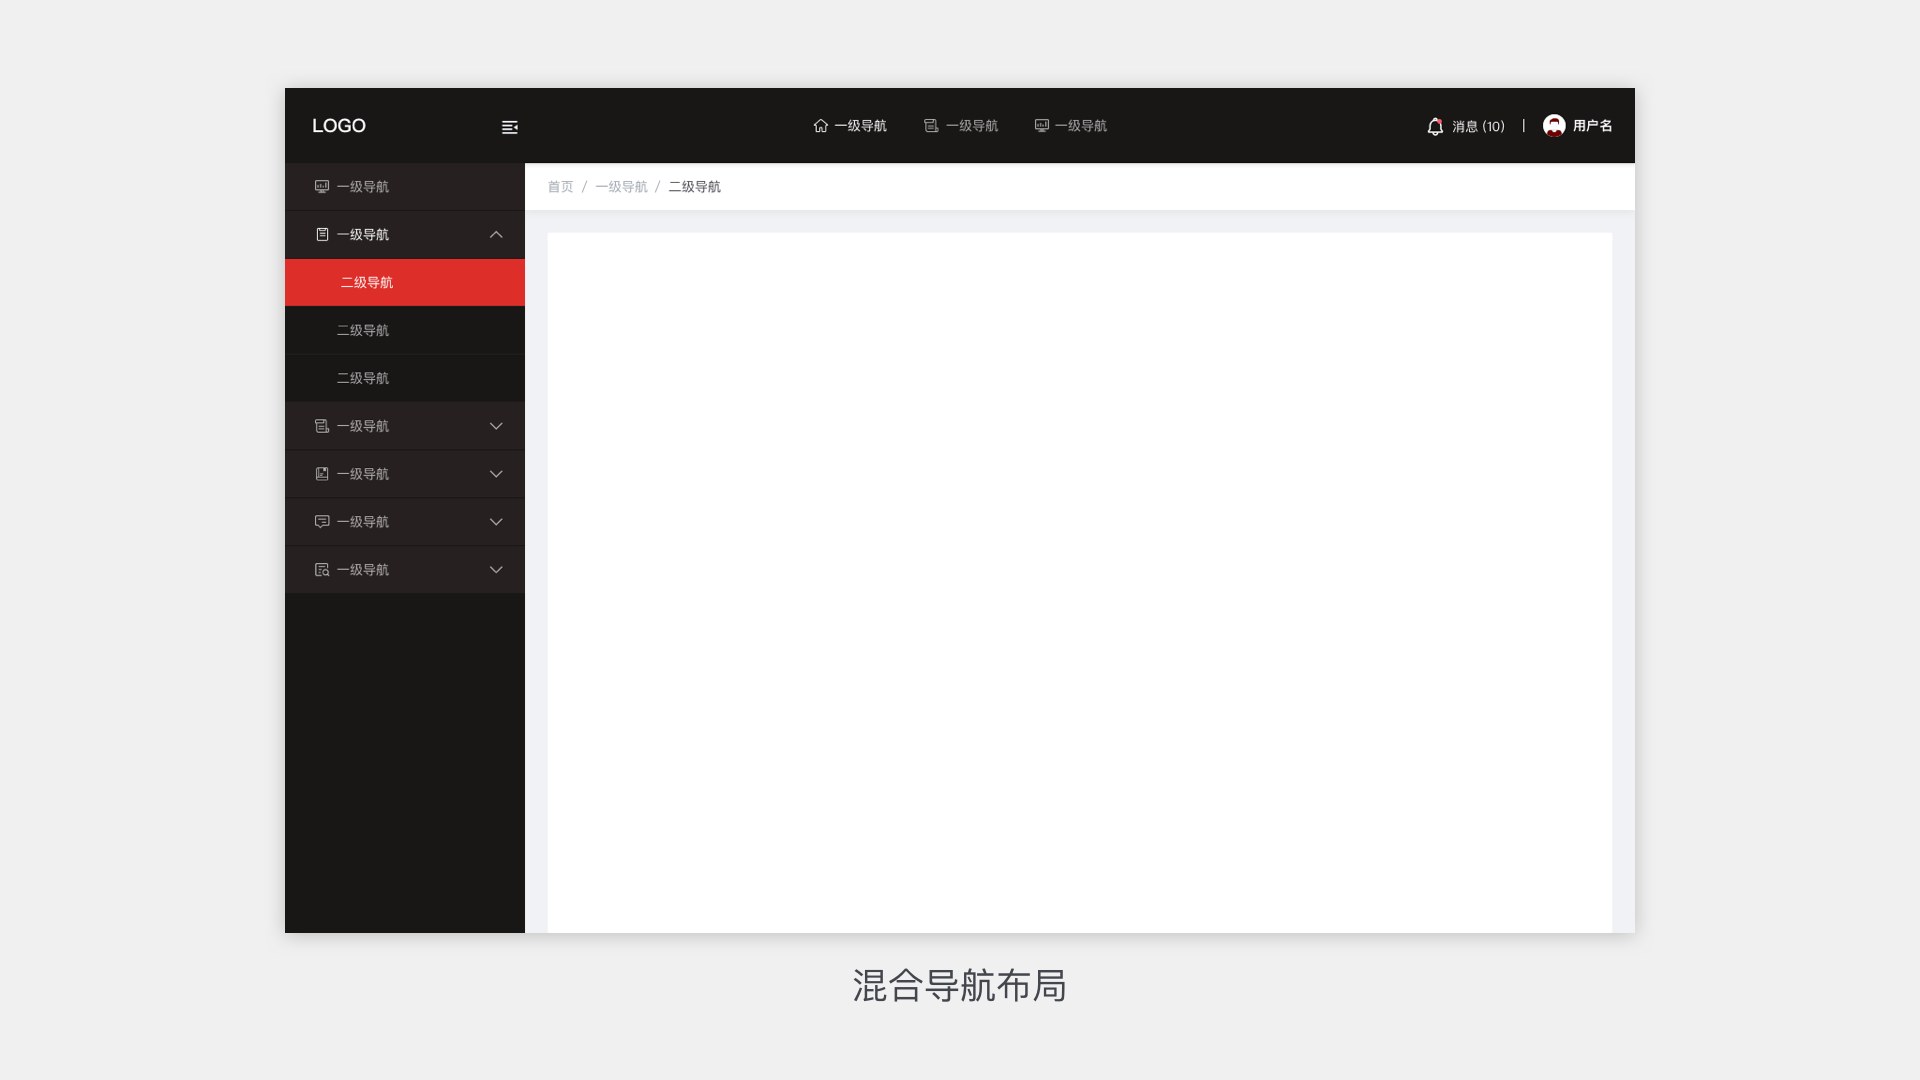Expand the last sidebar menu's down chevron

click(x=496, y=570)
